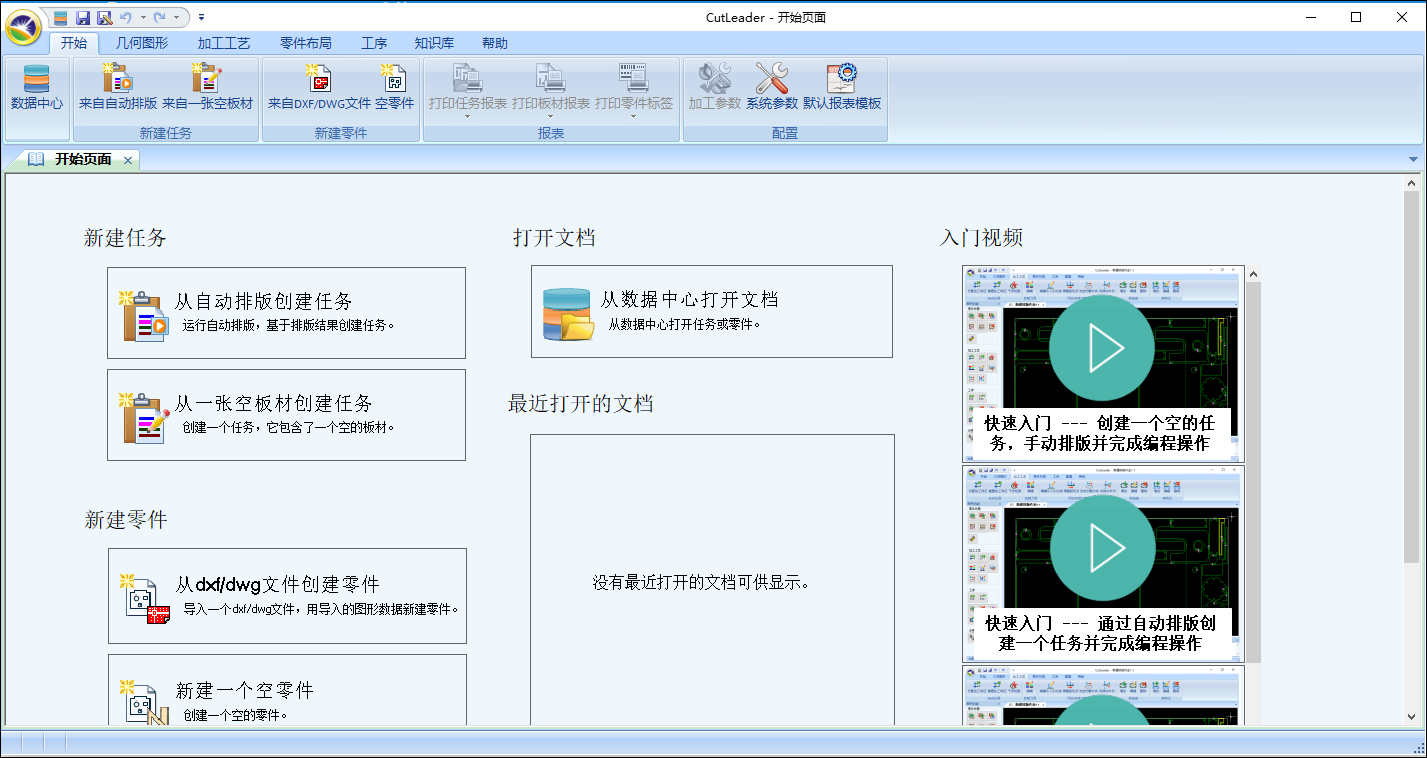The width and height of the screenshot is (1427, 758).
Task: Click the CutLeader application orb button
Action: (24, 27)
